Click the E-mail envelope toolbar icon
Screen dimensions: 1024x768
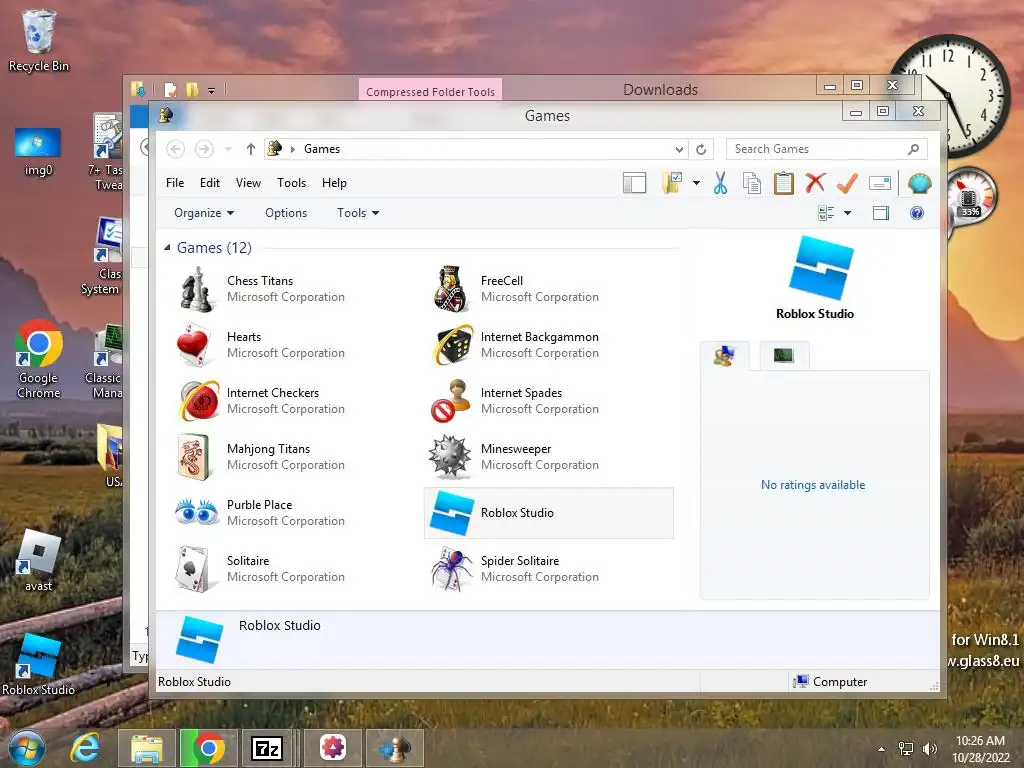point(880,184)
